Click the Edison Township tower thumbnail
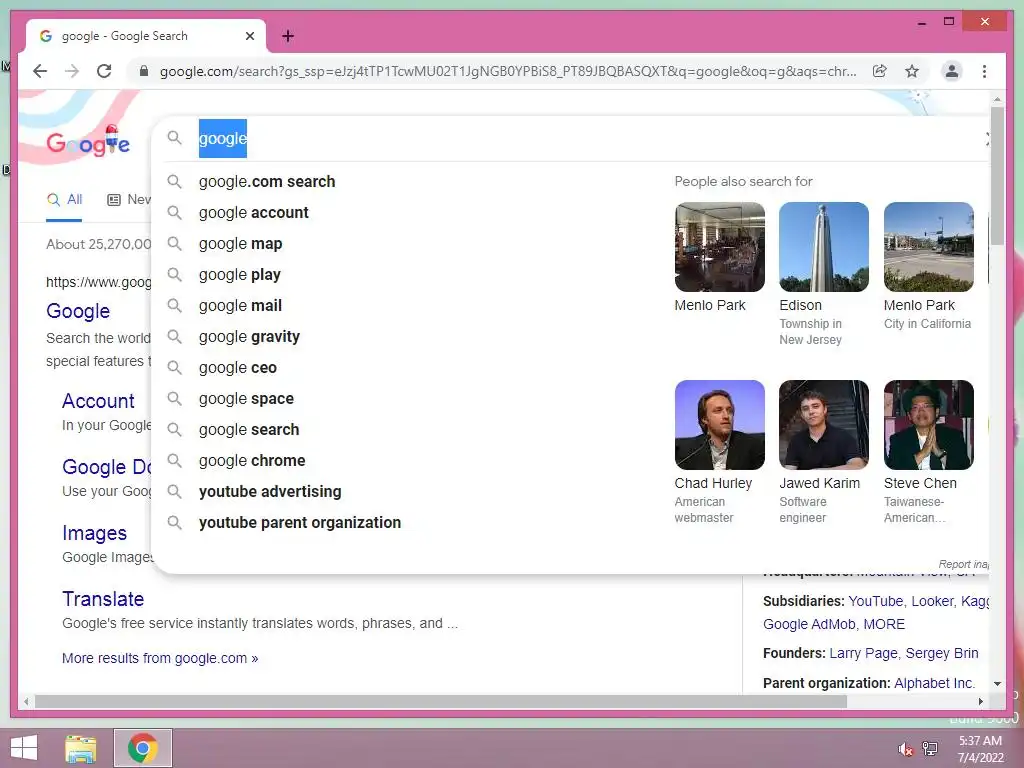 tap(824, 247)
